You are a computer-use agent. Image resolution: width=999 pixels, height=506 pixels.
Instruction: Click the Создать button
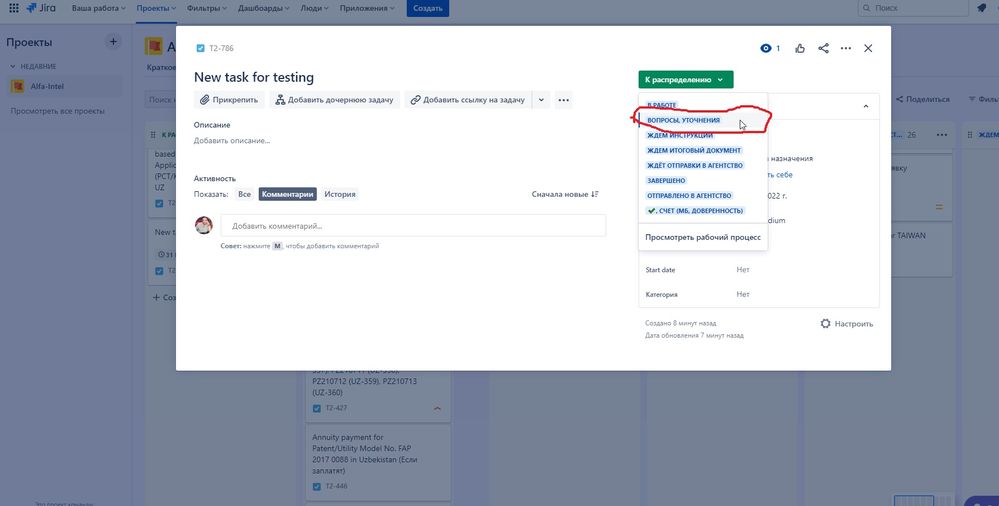coord(428,8)
